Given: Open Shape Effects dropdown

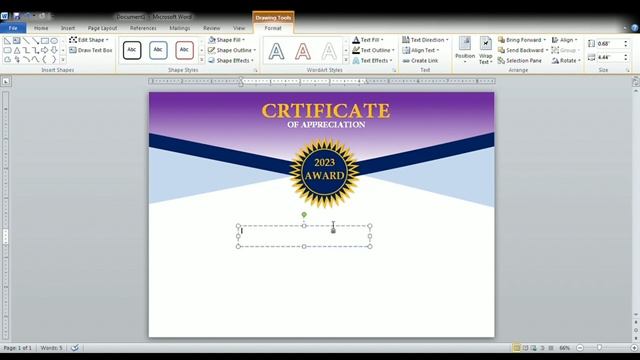Looking at the screenshot, I should coord(231,60).
